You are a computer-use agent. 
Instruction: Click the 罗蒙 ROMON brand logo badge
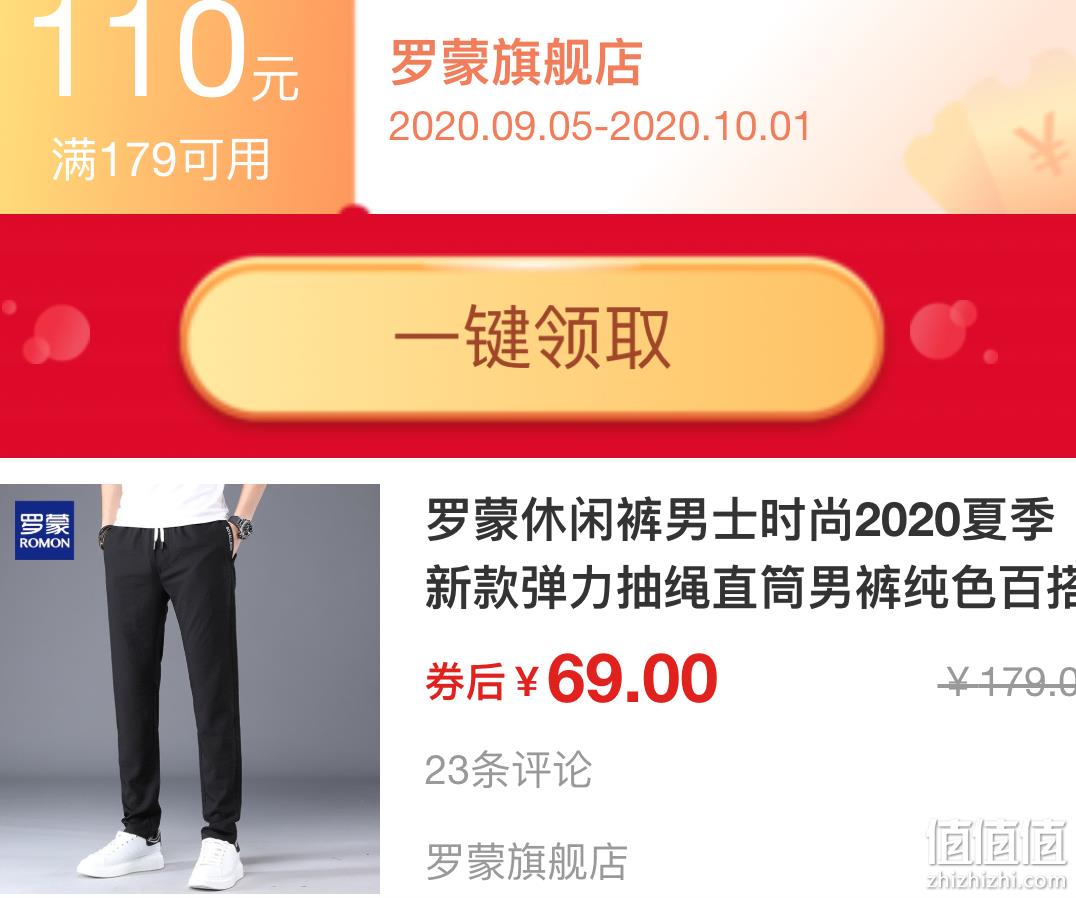(45, 530)
